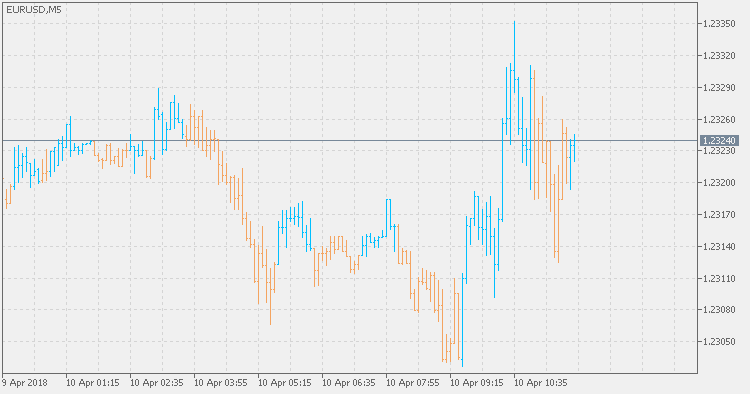Click the 10 Apr 06:35 time label
This screenshot has width=750, height=394.
(349, 383)
